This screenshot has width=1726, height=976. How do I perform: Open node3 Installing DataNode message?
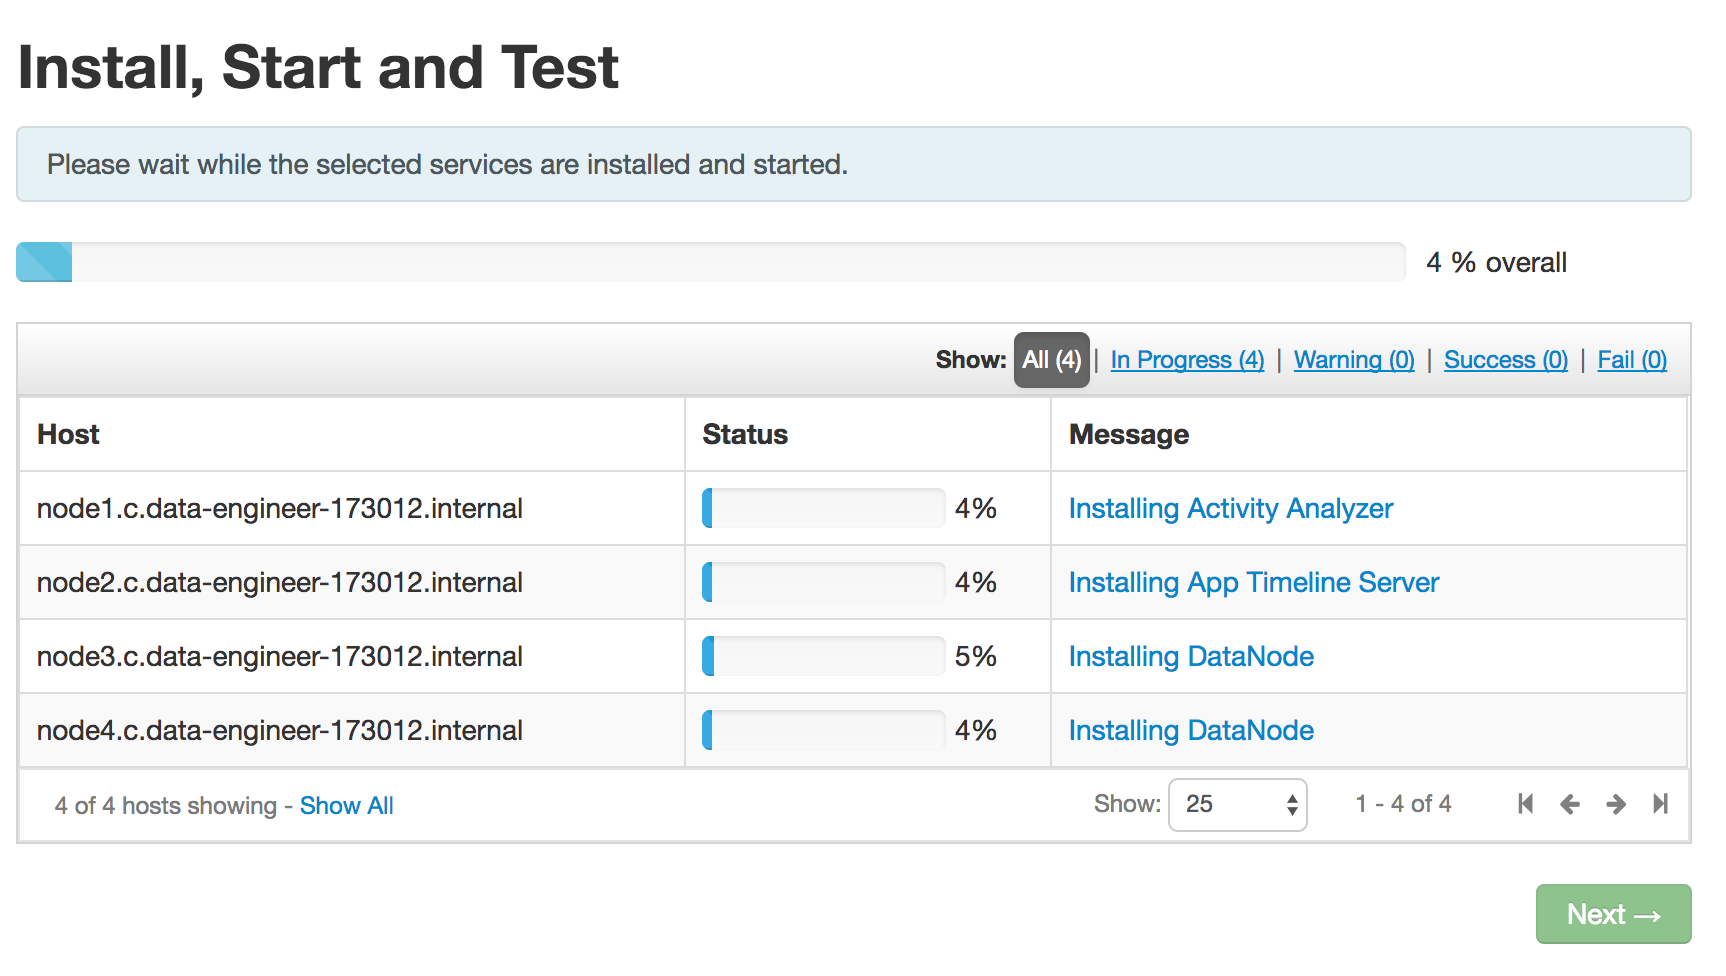(1191, 657)
